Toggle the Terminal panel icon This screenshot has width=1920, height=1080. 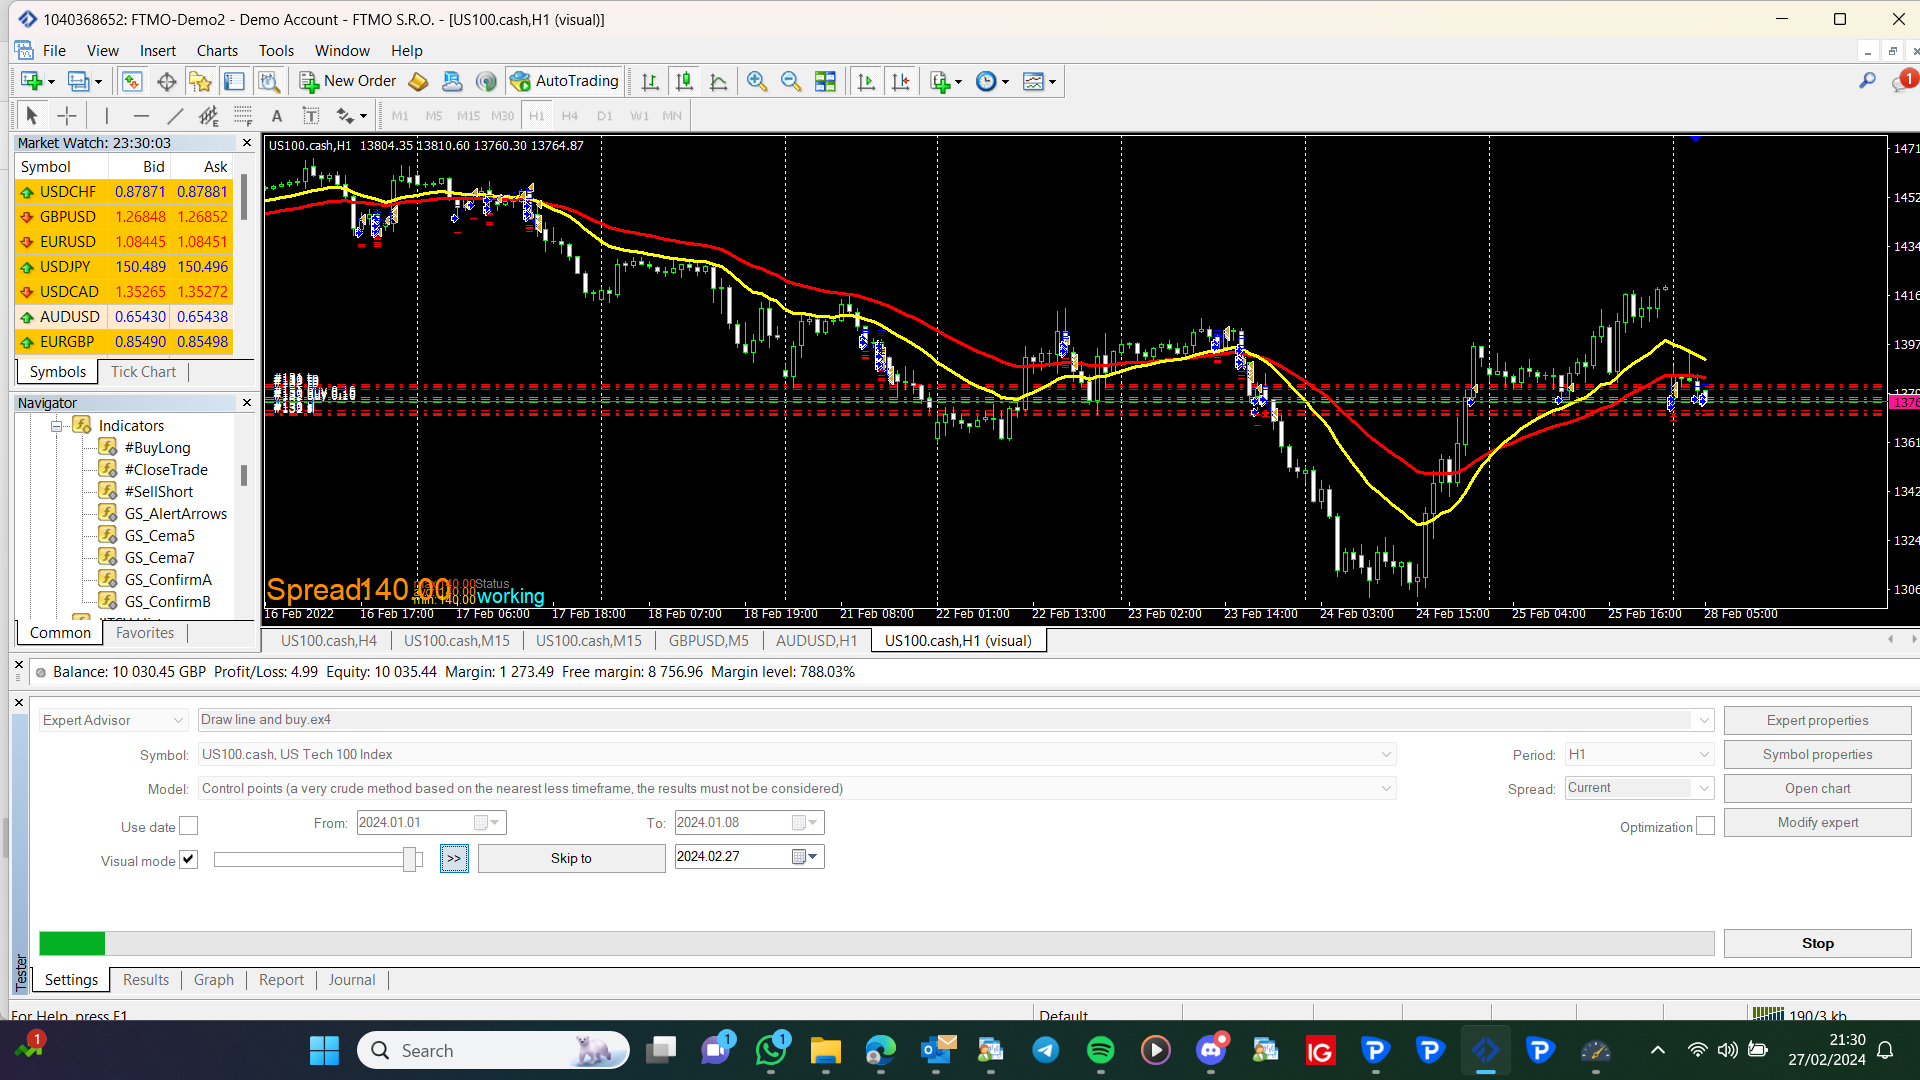point(234,81)
